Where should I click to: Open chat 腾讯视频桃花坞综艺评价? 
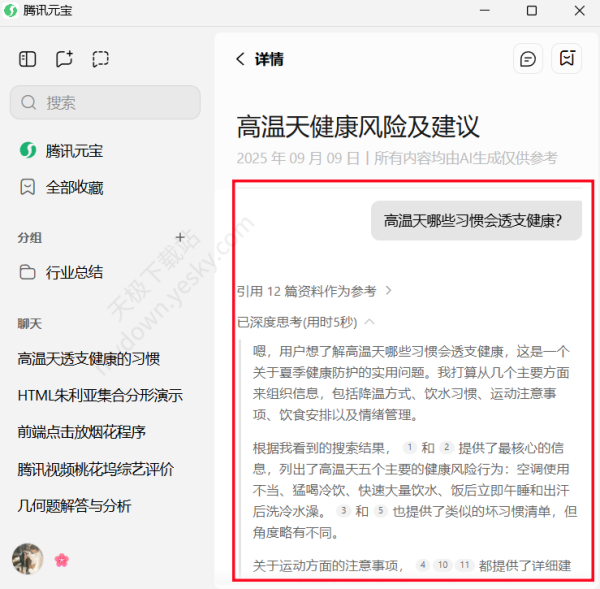96,469
